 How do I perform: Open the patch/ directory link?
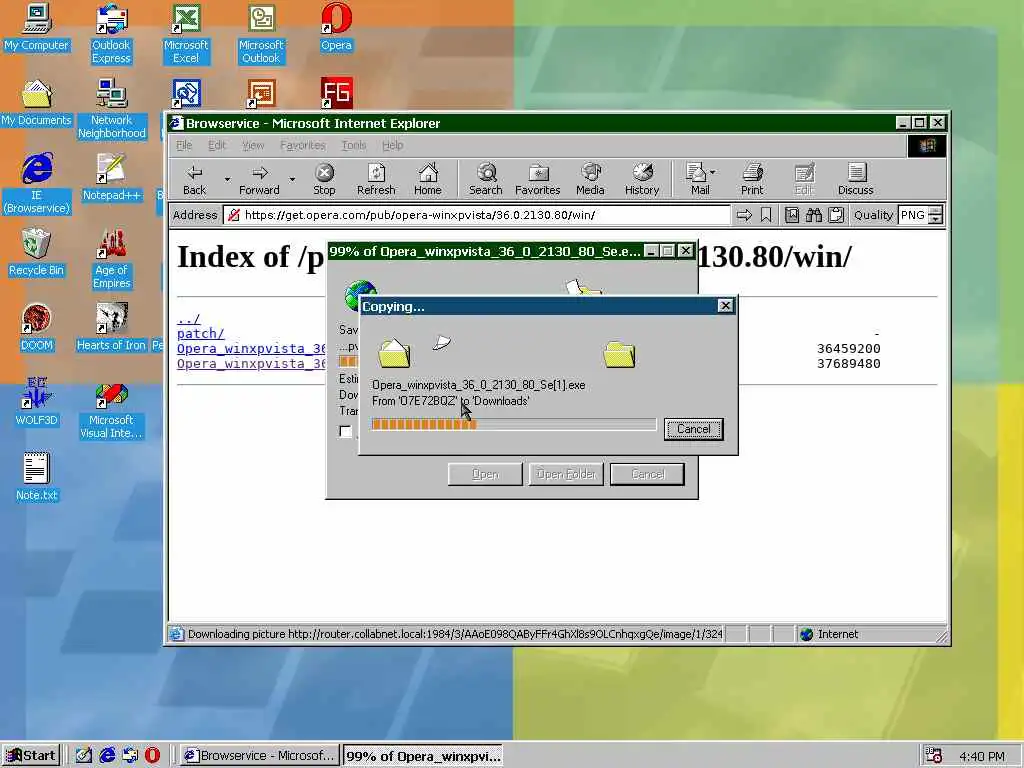200,334
